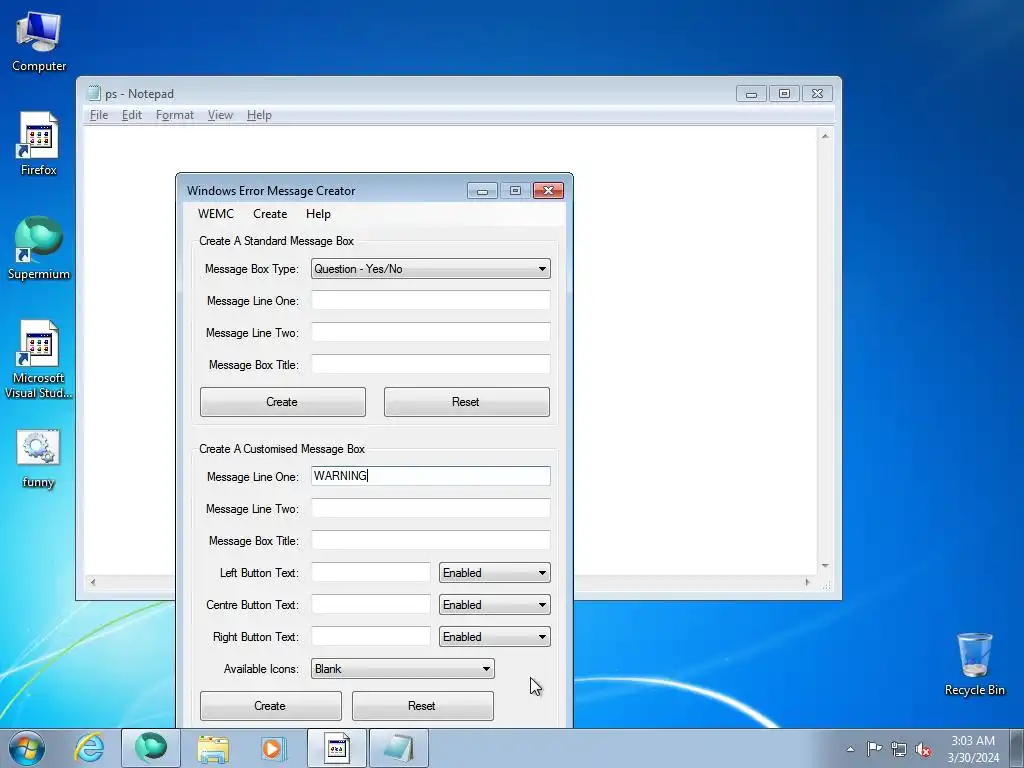
Task: Click Reset in the Standard Message Box section
Action: pyautogui.click(x=466, y=402)
